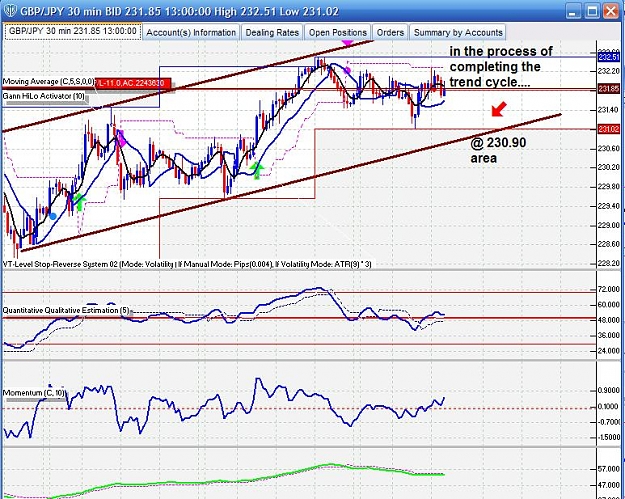Image resolution: width=625 pixels, height=499 pixels.
Task: Click the 0.9000 momentum axis label
Action: 610,391
